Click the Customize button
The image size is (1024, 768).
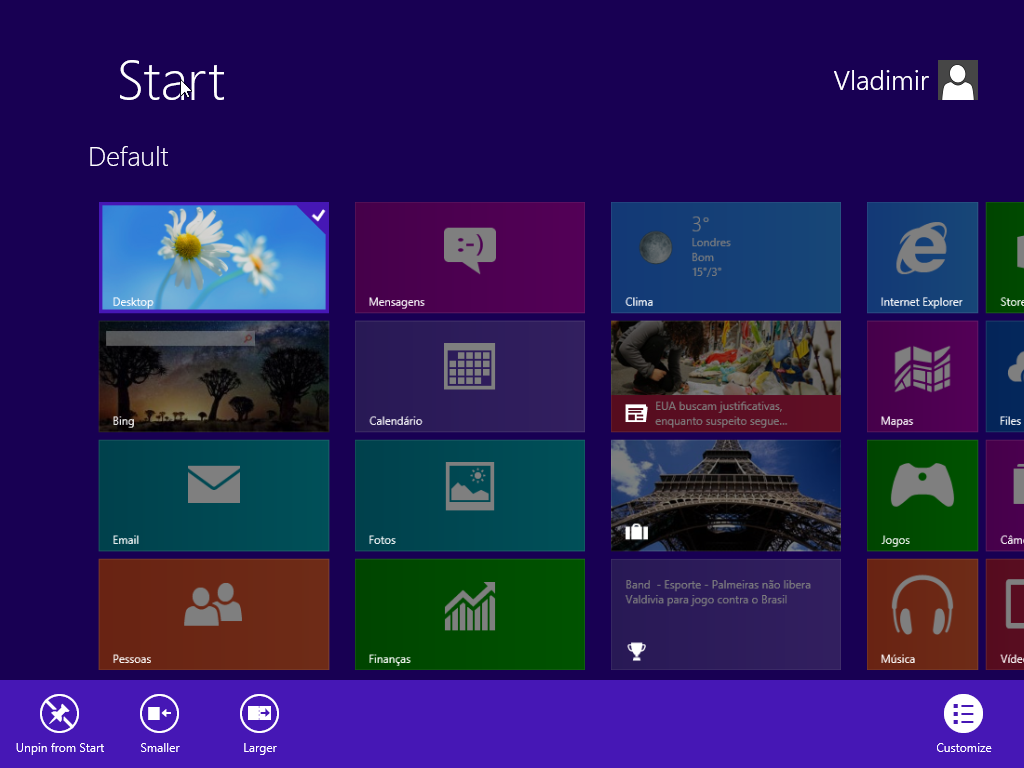coord(963,724)
